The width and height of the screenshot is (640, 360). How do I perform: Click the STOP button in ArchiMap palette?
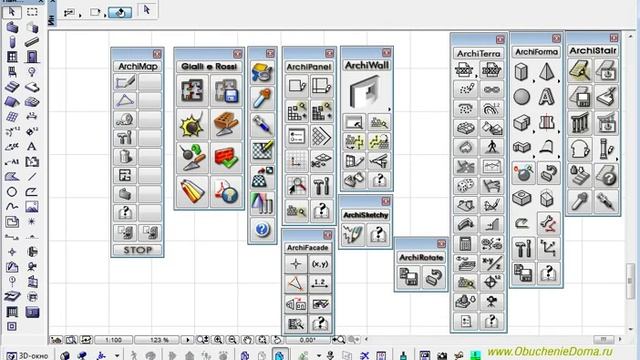click(138, 250)
